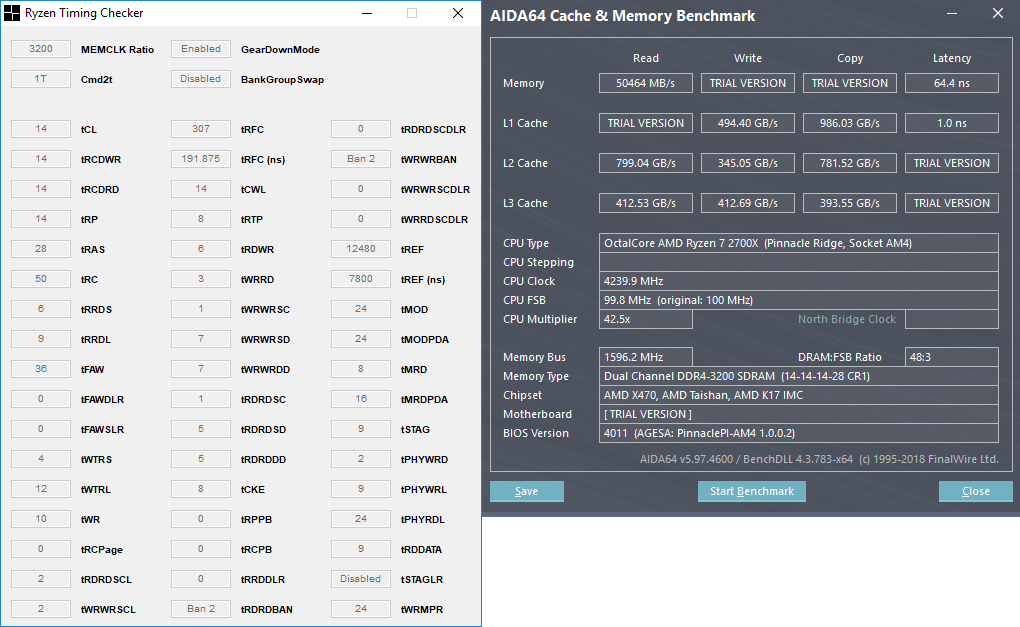Select the tREF 12480 value
This screenshot has width=1020, height=627.
click(x=361, y=248)
